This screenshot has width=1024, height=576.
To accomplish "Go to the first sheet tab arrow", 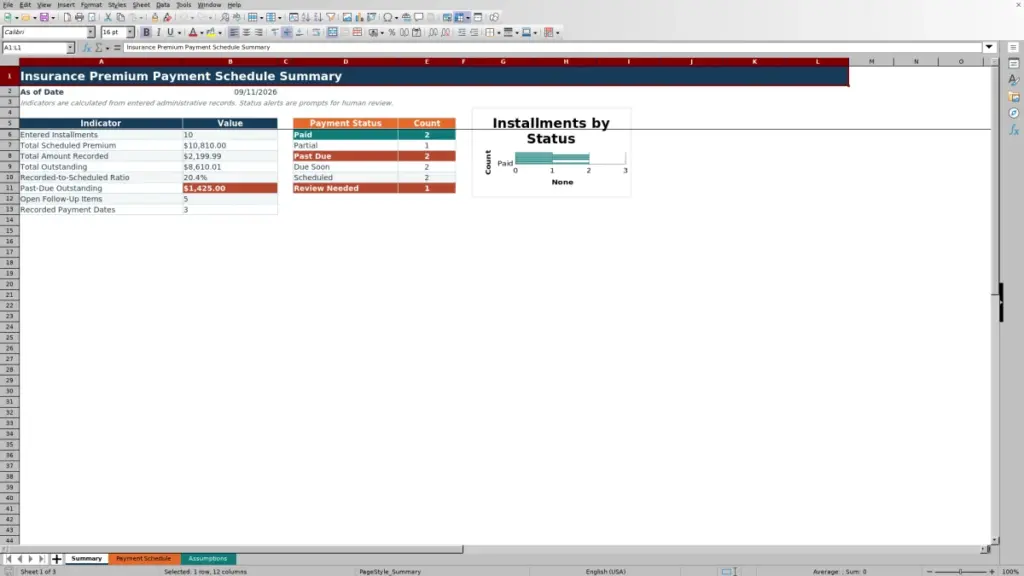I will (x=8, y=558).
